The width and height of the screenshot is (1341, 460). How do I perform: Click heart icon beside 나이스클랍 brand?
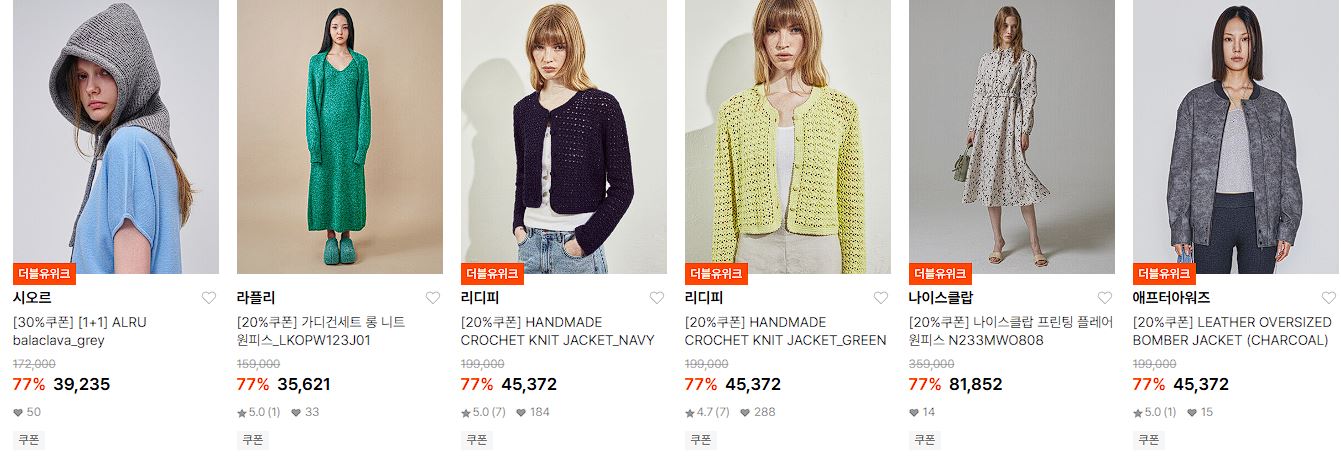(x=1105, y=298)
